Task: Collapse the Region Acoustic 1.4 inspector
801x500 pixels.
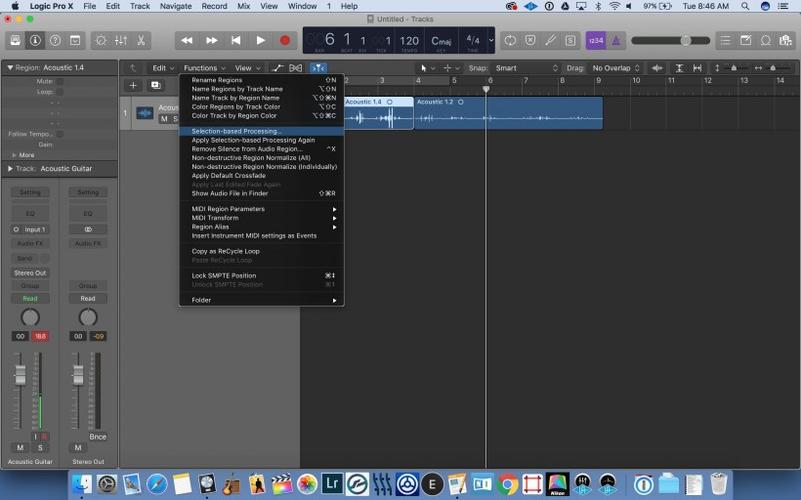Action: click(x=10, y=67)
